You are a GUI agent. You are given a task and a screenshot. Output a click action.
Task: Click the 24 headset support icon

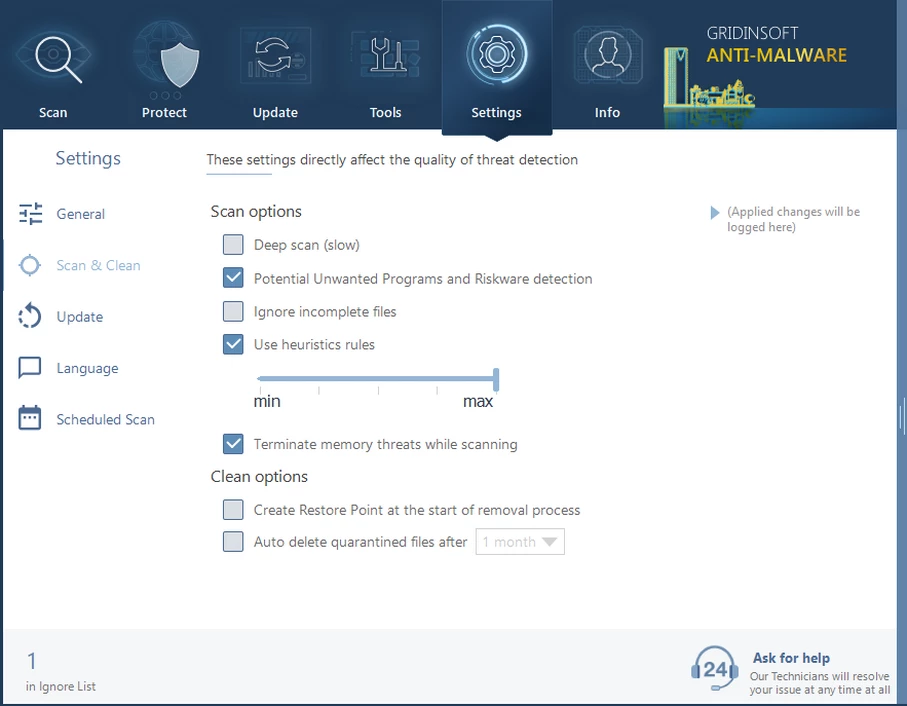pyautogui.click(x=714, y=668)
